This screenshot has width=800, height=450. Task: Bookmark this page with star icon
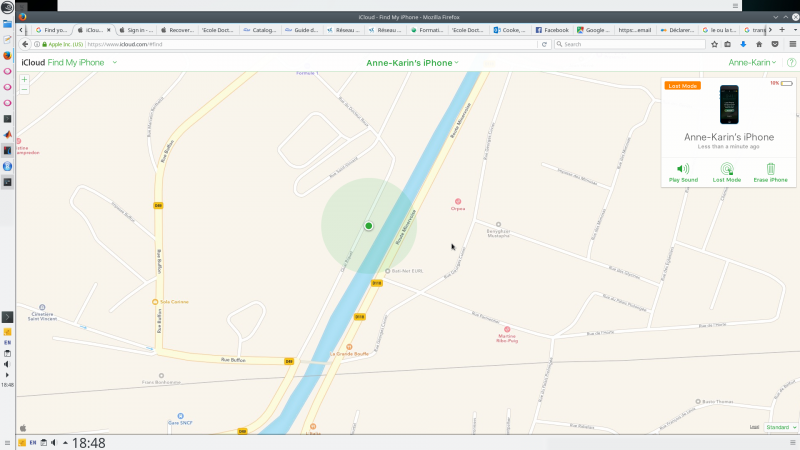click(714, 44)
